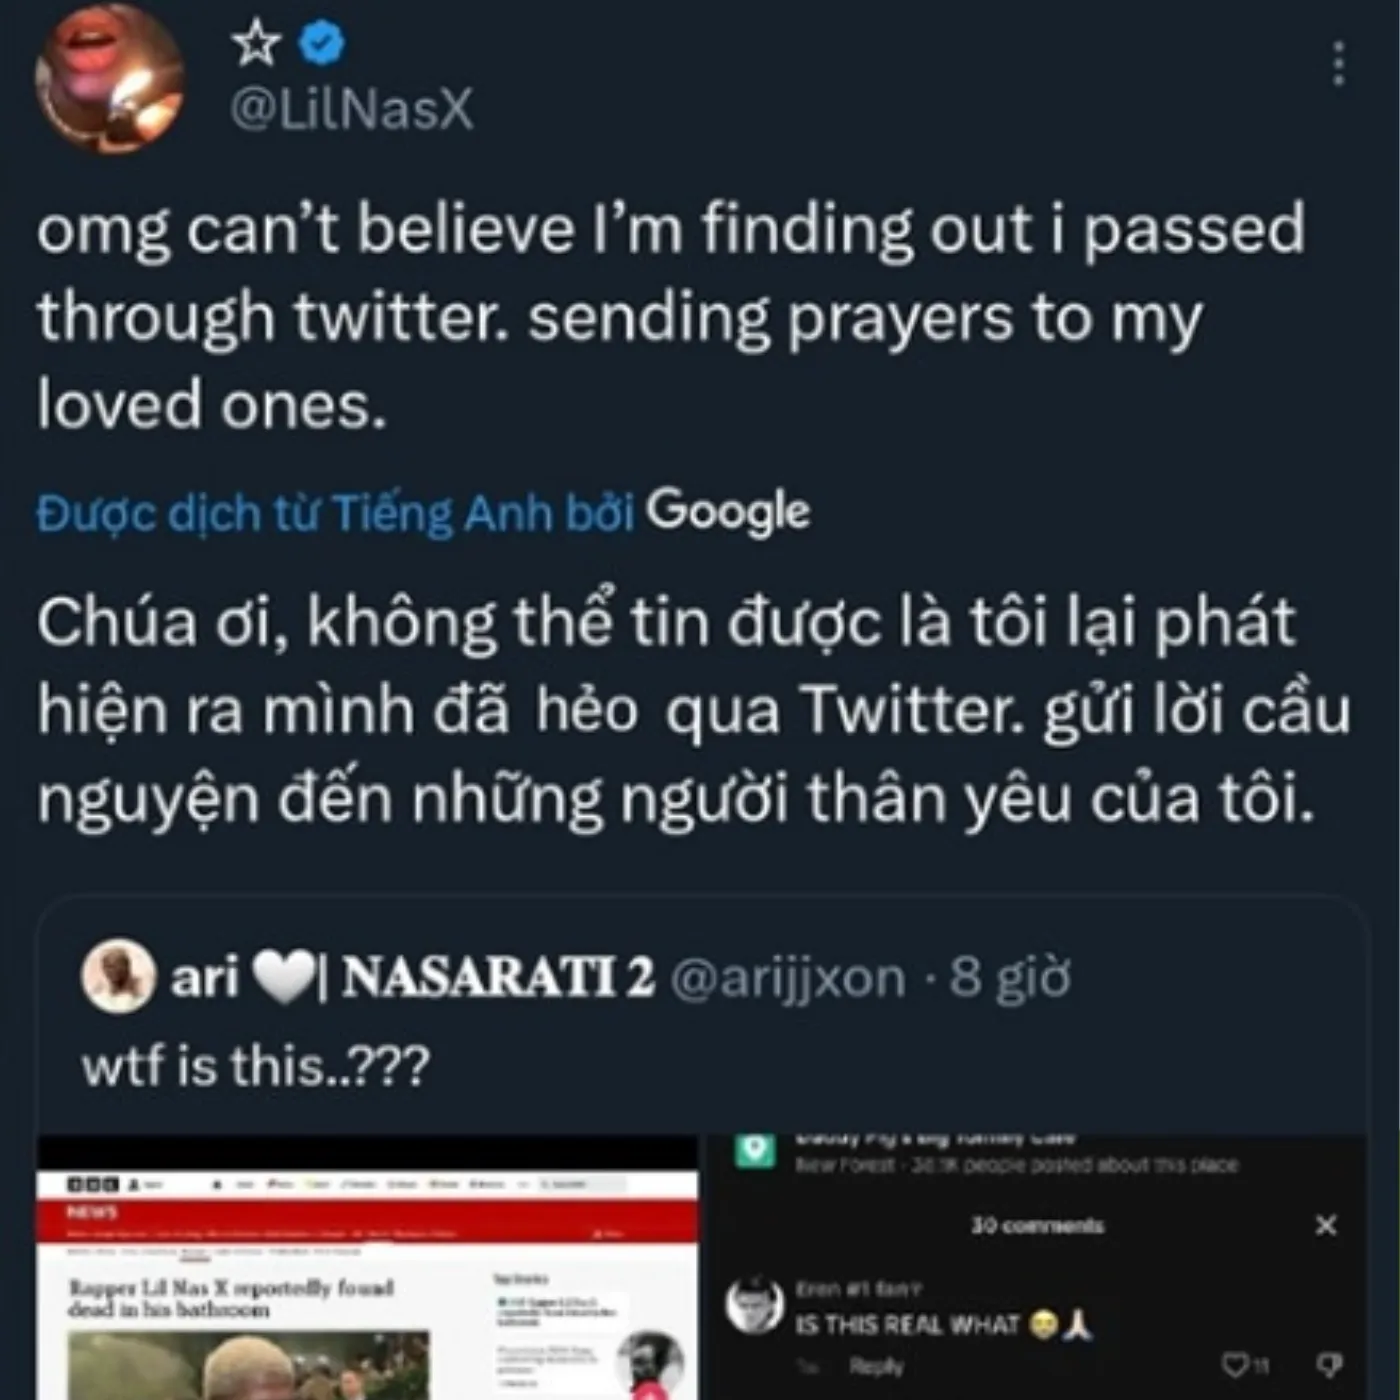Click the '8 giờ' timestamp
The image size is (1400, 1400).
point(1010,978)
